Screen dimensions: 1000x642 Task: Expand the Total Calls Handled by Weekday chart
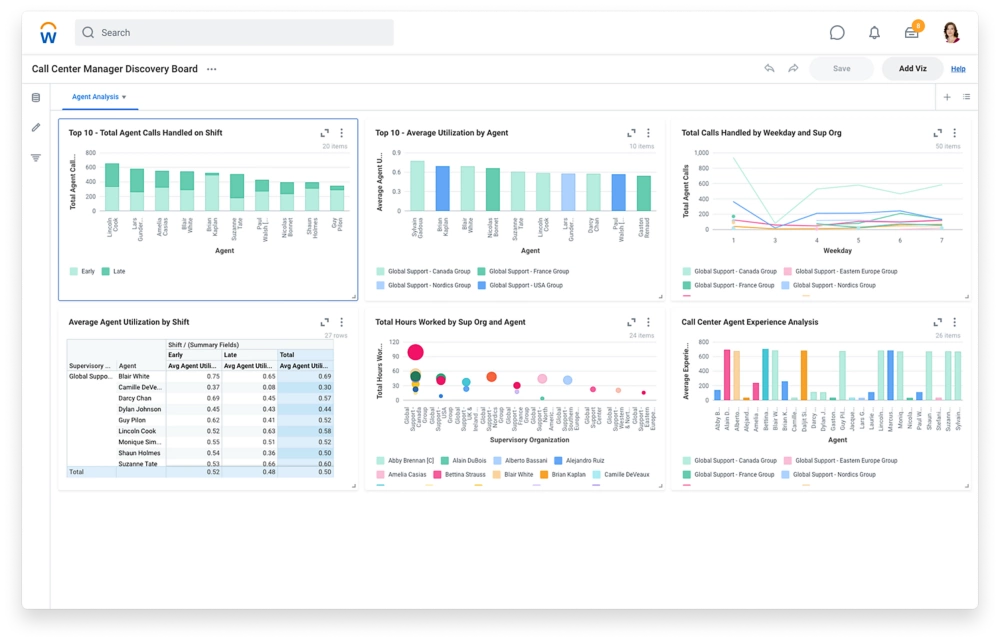(938, 133)
